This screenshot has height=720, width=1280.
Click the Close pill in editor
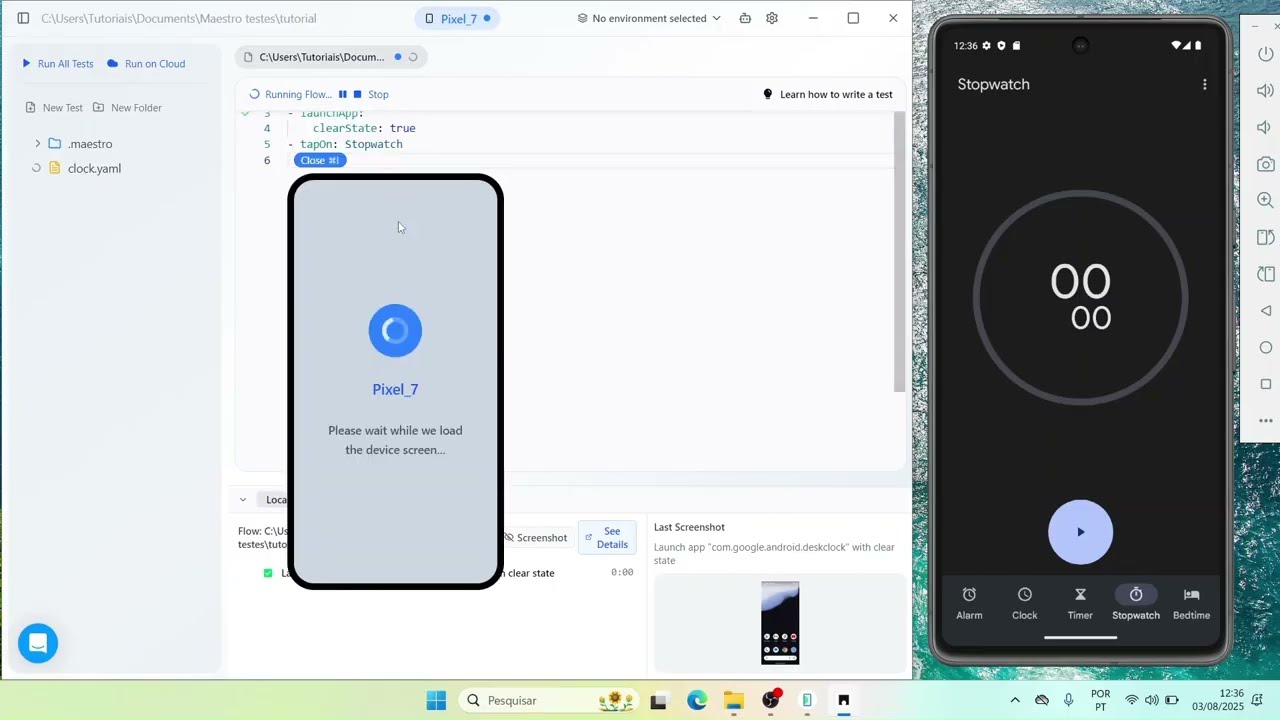(x=320, y=160)
